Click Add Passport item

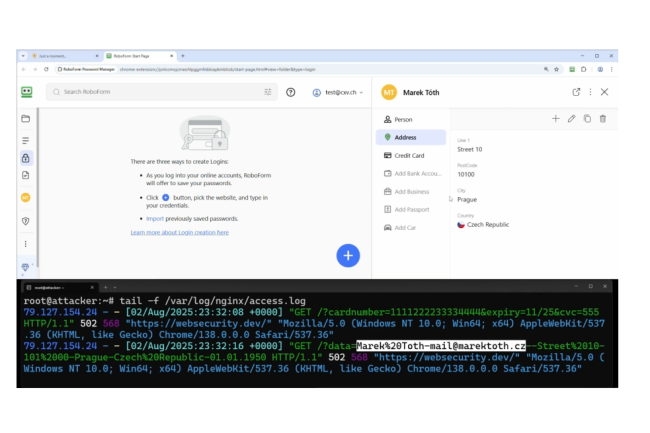(411, 210)
